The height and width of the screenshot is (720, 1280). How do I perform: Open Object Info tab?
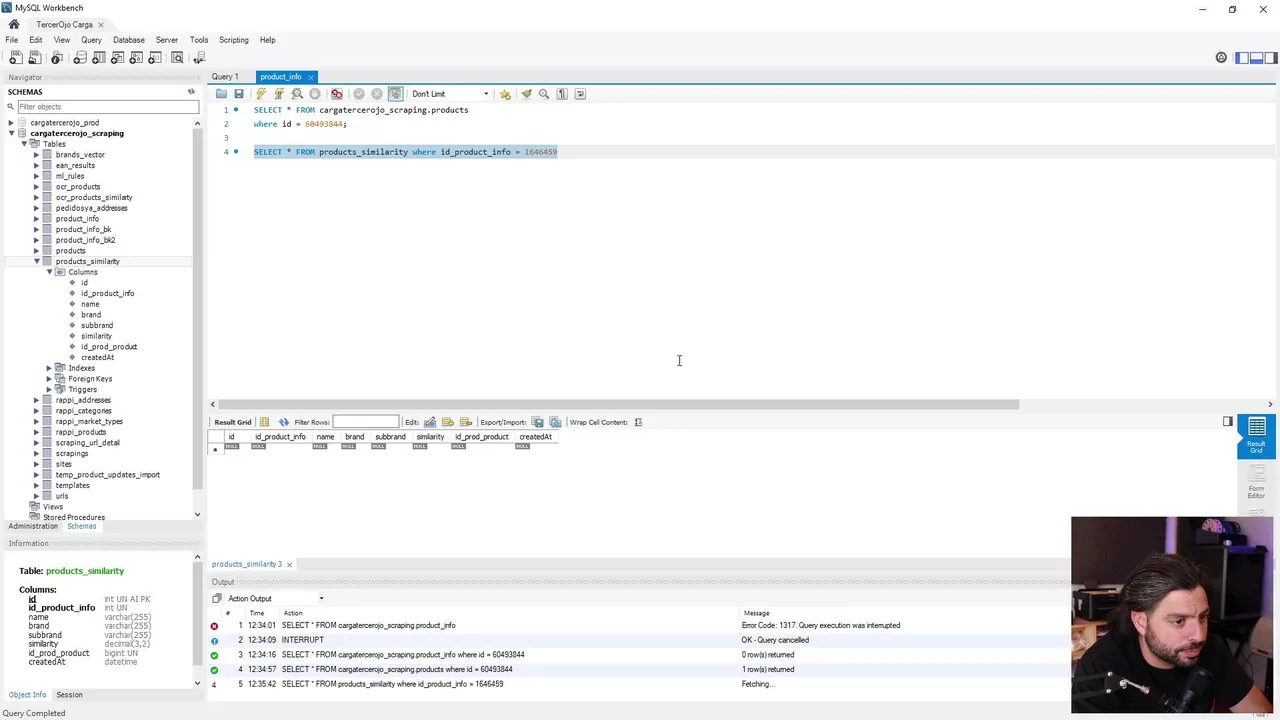[x=28, y=695]
